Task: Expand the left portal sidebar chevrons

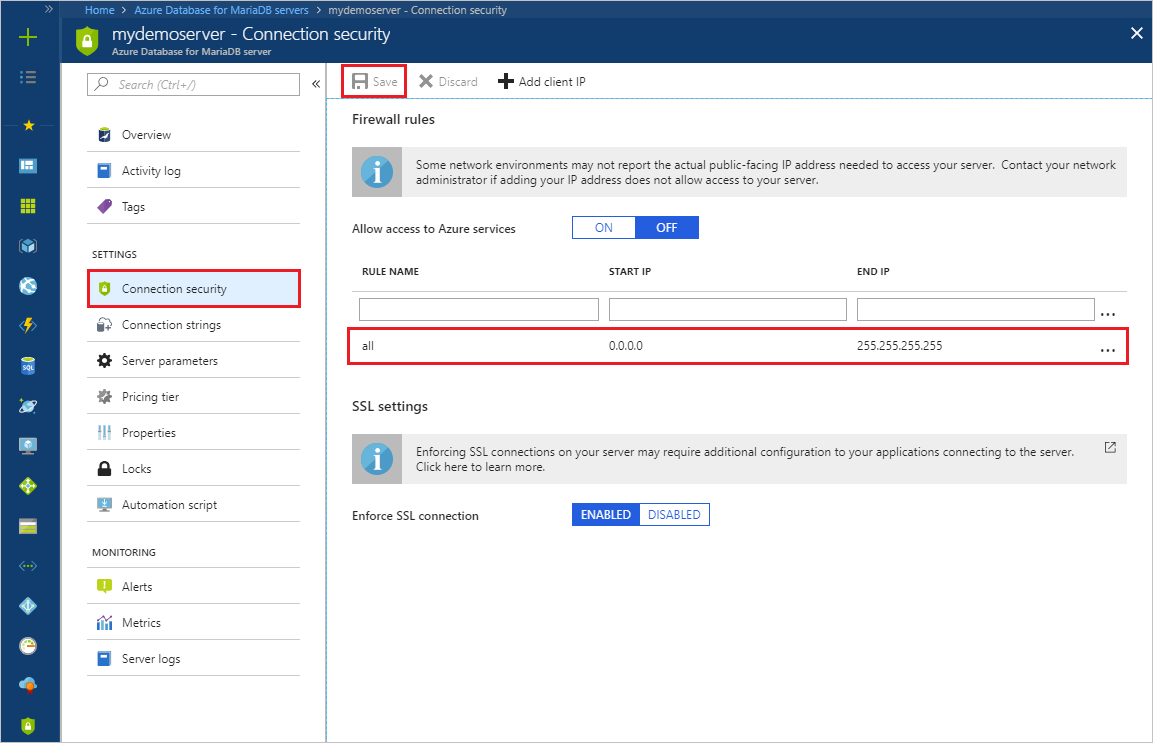Action: 49,10
